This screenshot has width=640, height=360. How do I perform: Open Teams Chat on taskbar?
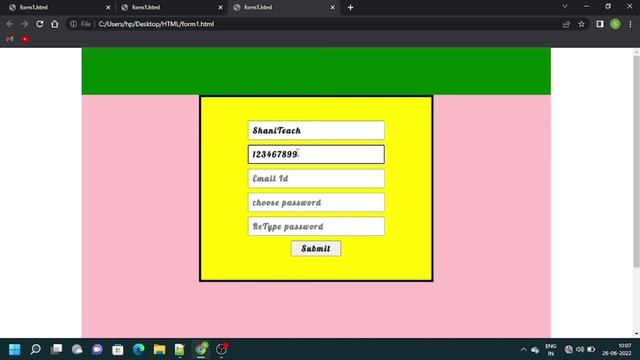(98, 349)
